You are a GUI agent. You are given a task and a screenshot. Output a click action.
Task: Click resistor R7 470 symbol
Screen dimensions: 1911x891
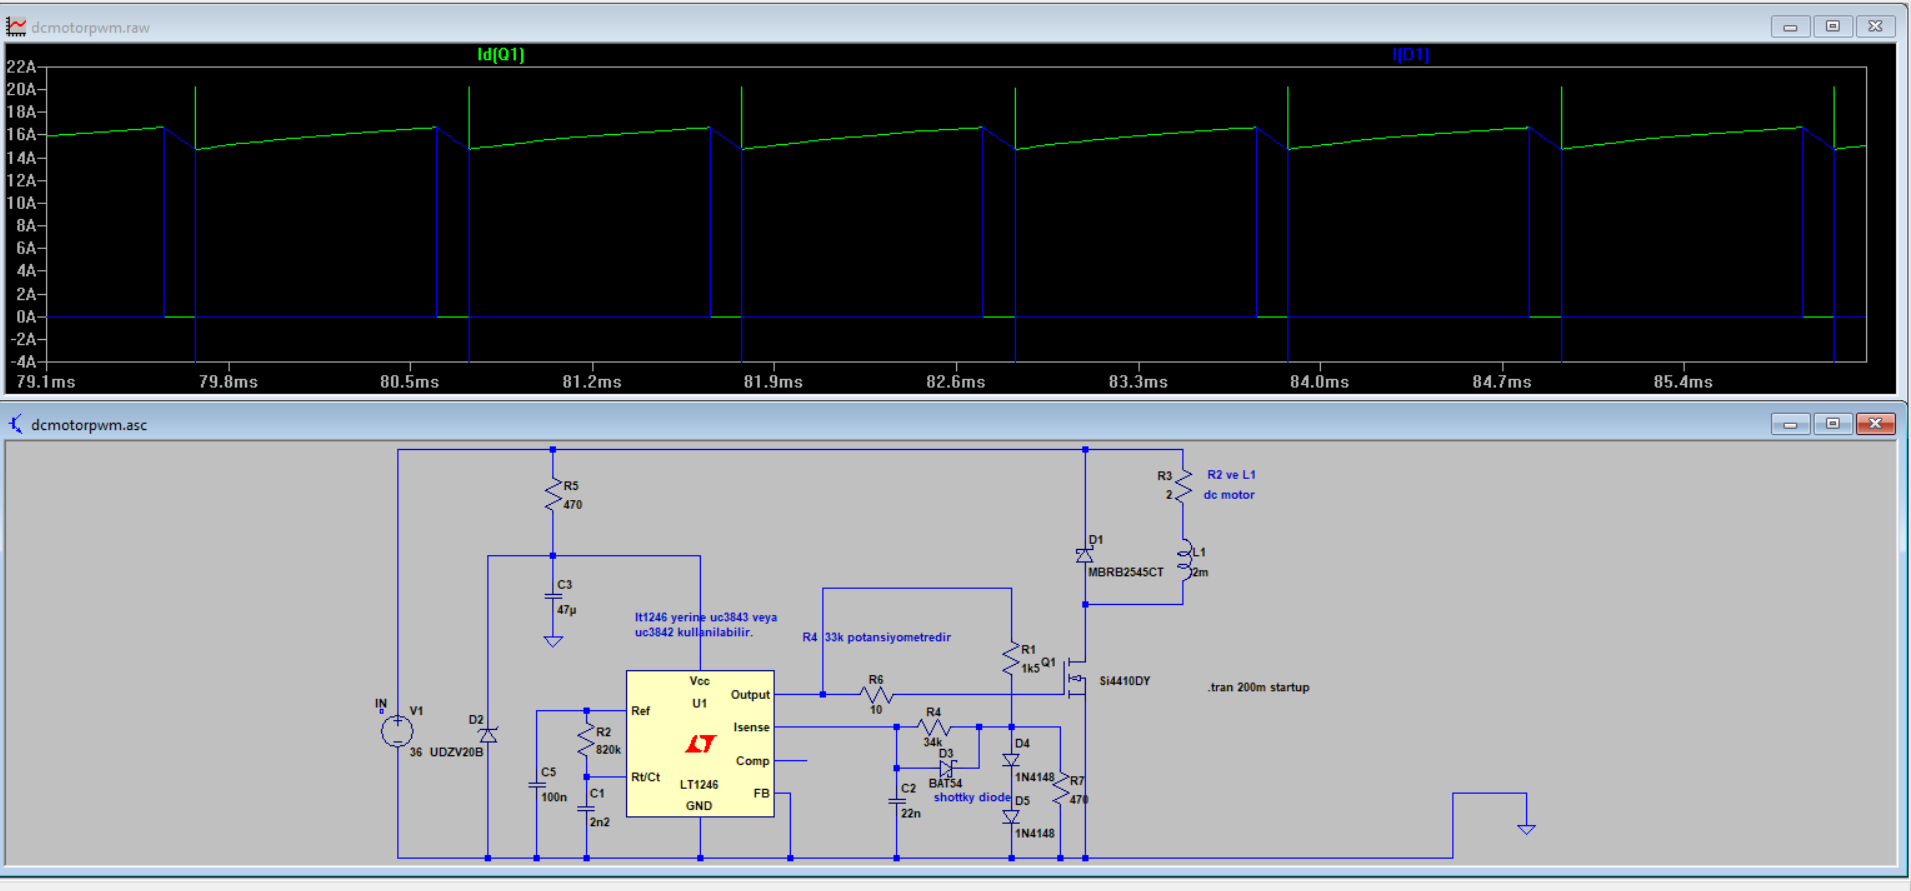[x=1060, y=790]
